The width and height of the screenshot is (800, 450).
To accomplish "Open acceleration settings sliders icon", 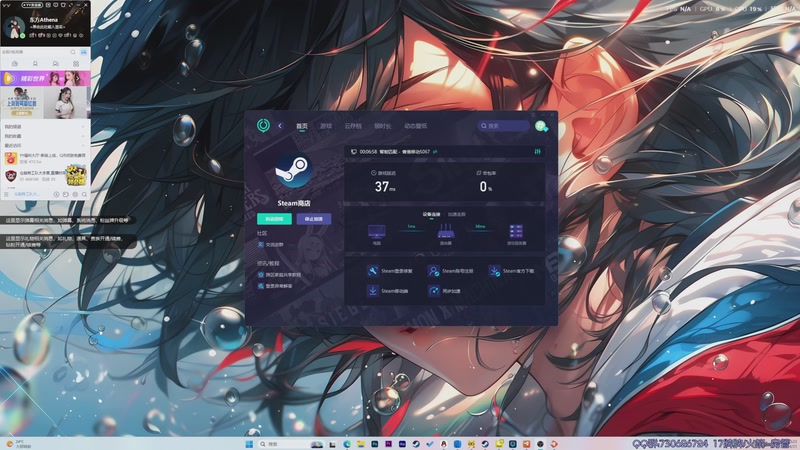I will coord(537,152).
